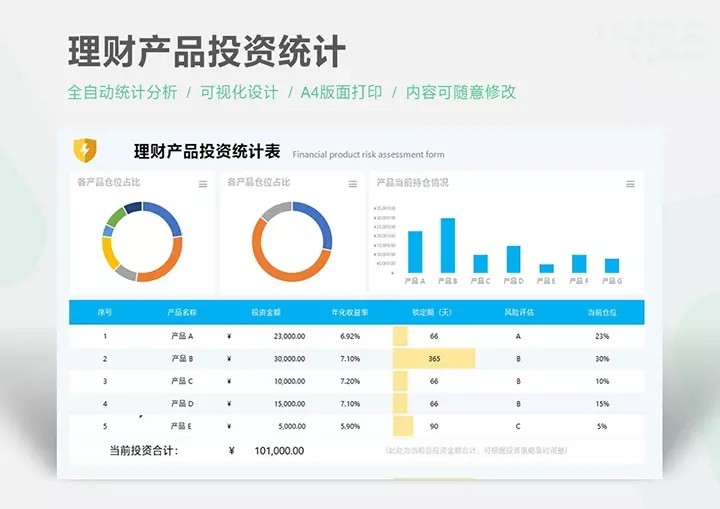Select the 产品 E cell in the table
The height and width of the screenshot is (509, 720).
click(181, 426)
